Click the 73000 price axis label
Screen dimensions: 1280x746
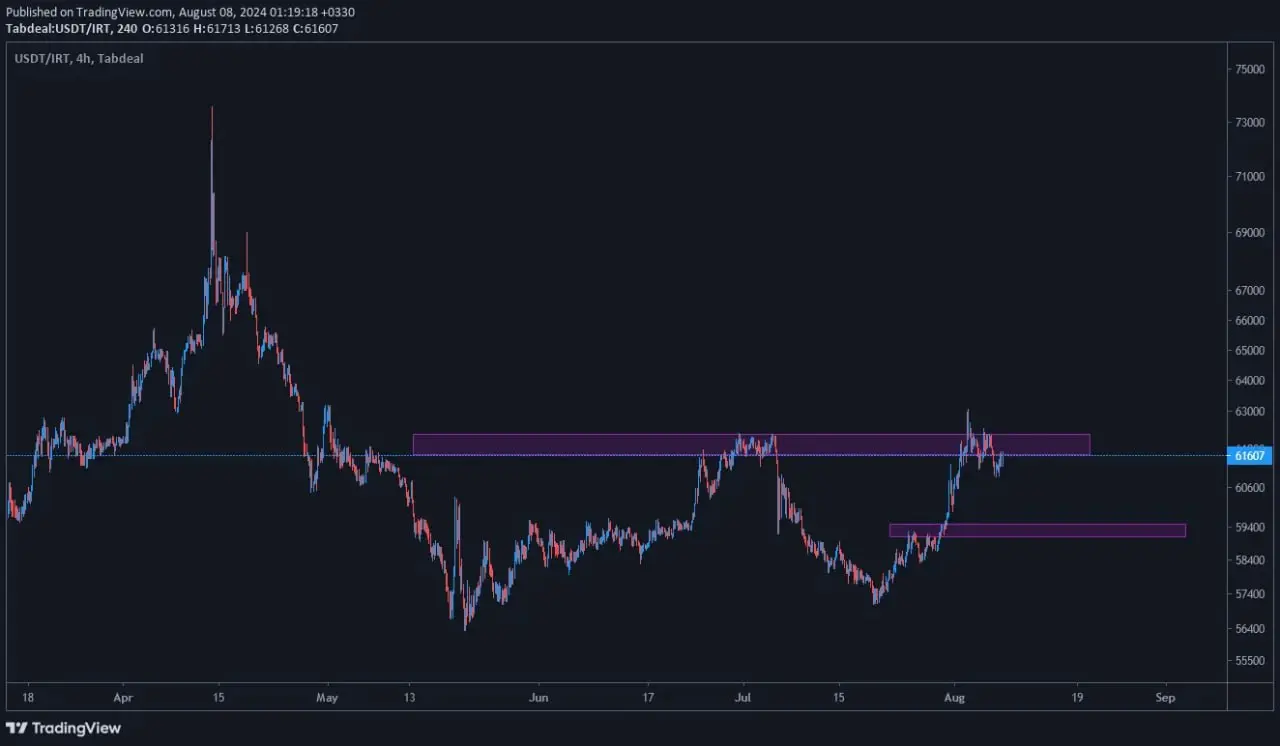coord(1251,122)
